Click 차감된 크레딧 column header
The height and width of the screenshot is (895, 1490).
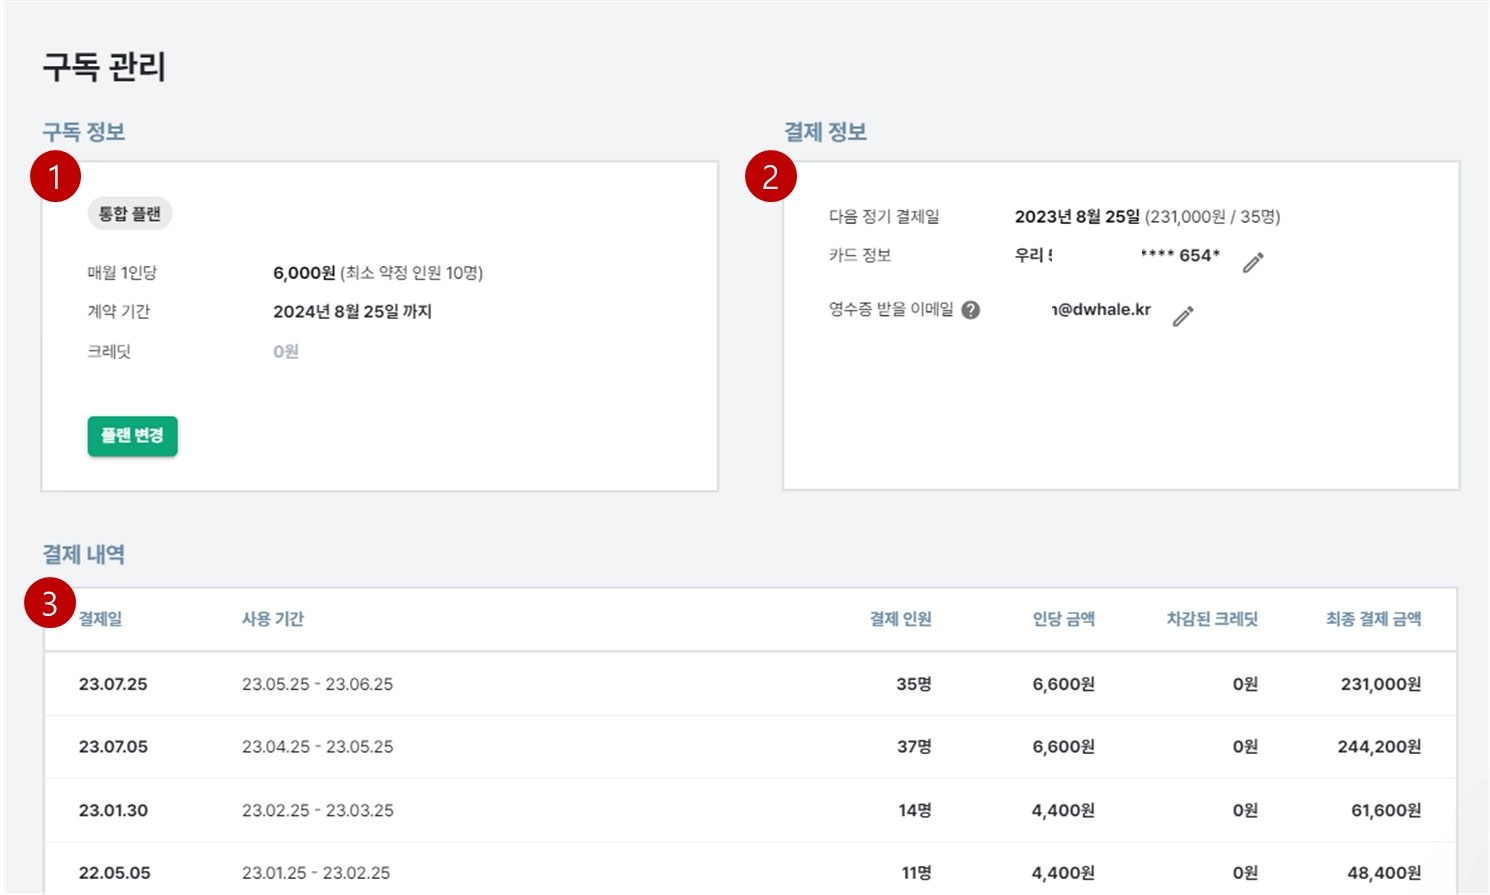coord(1212,619)
